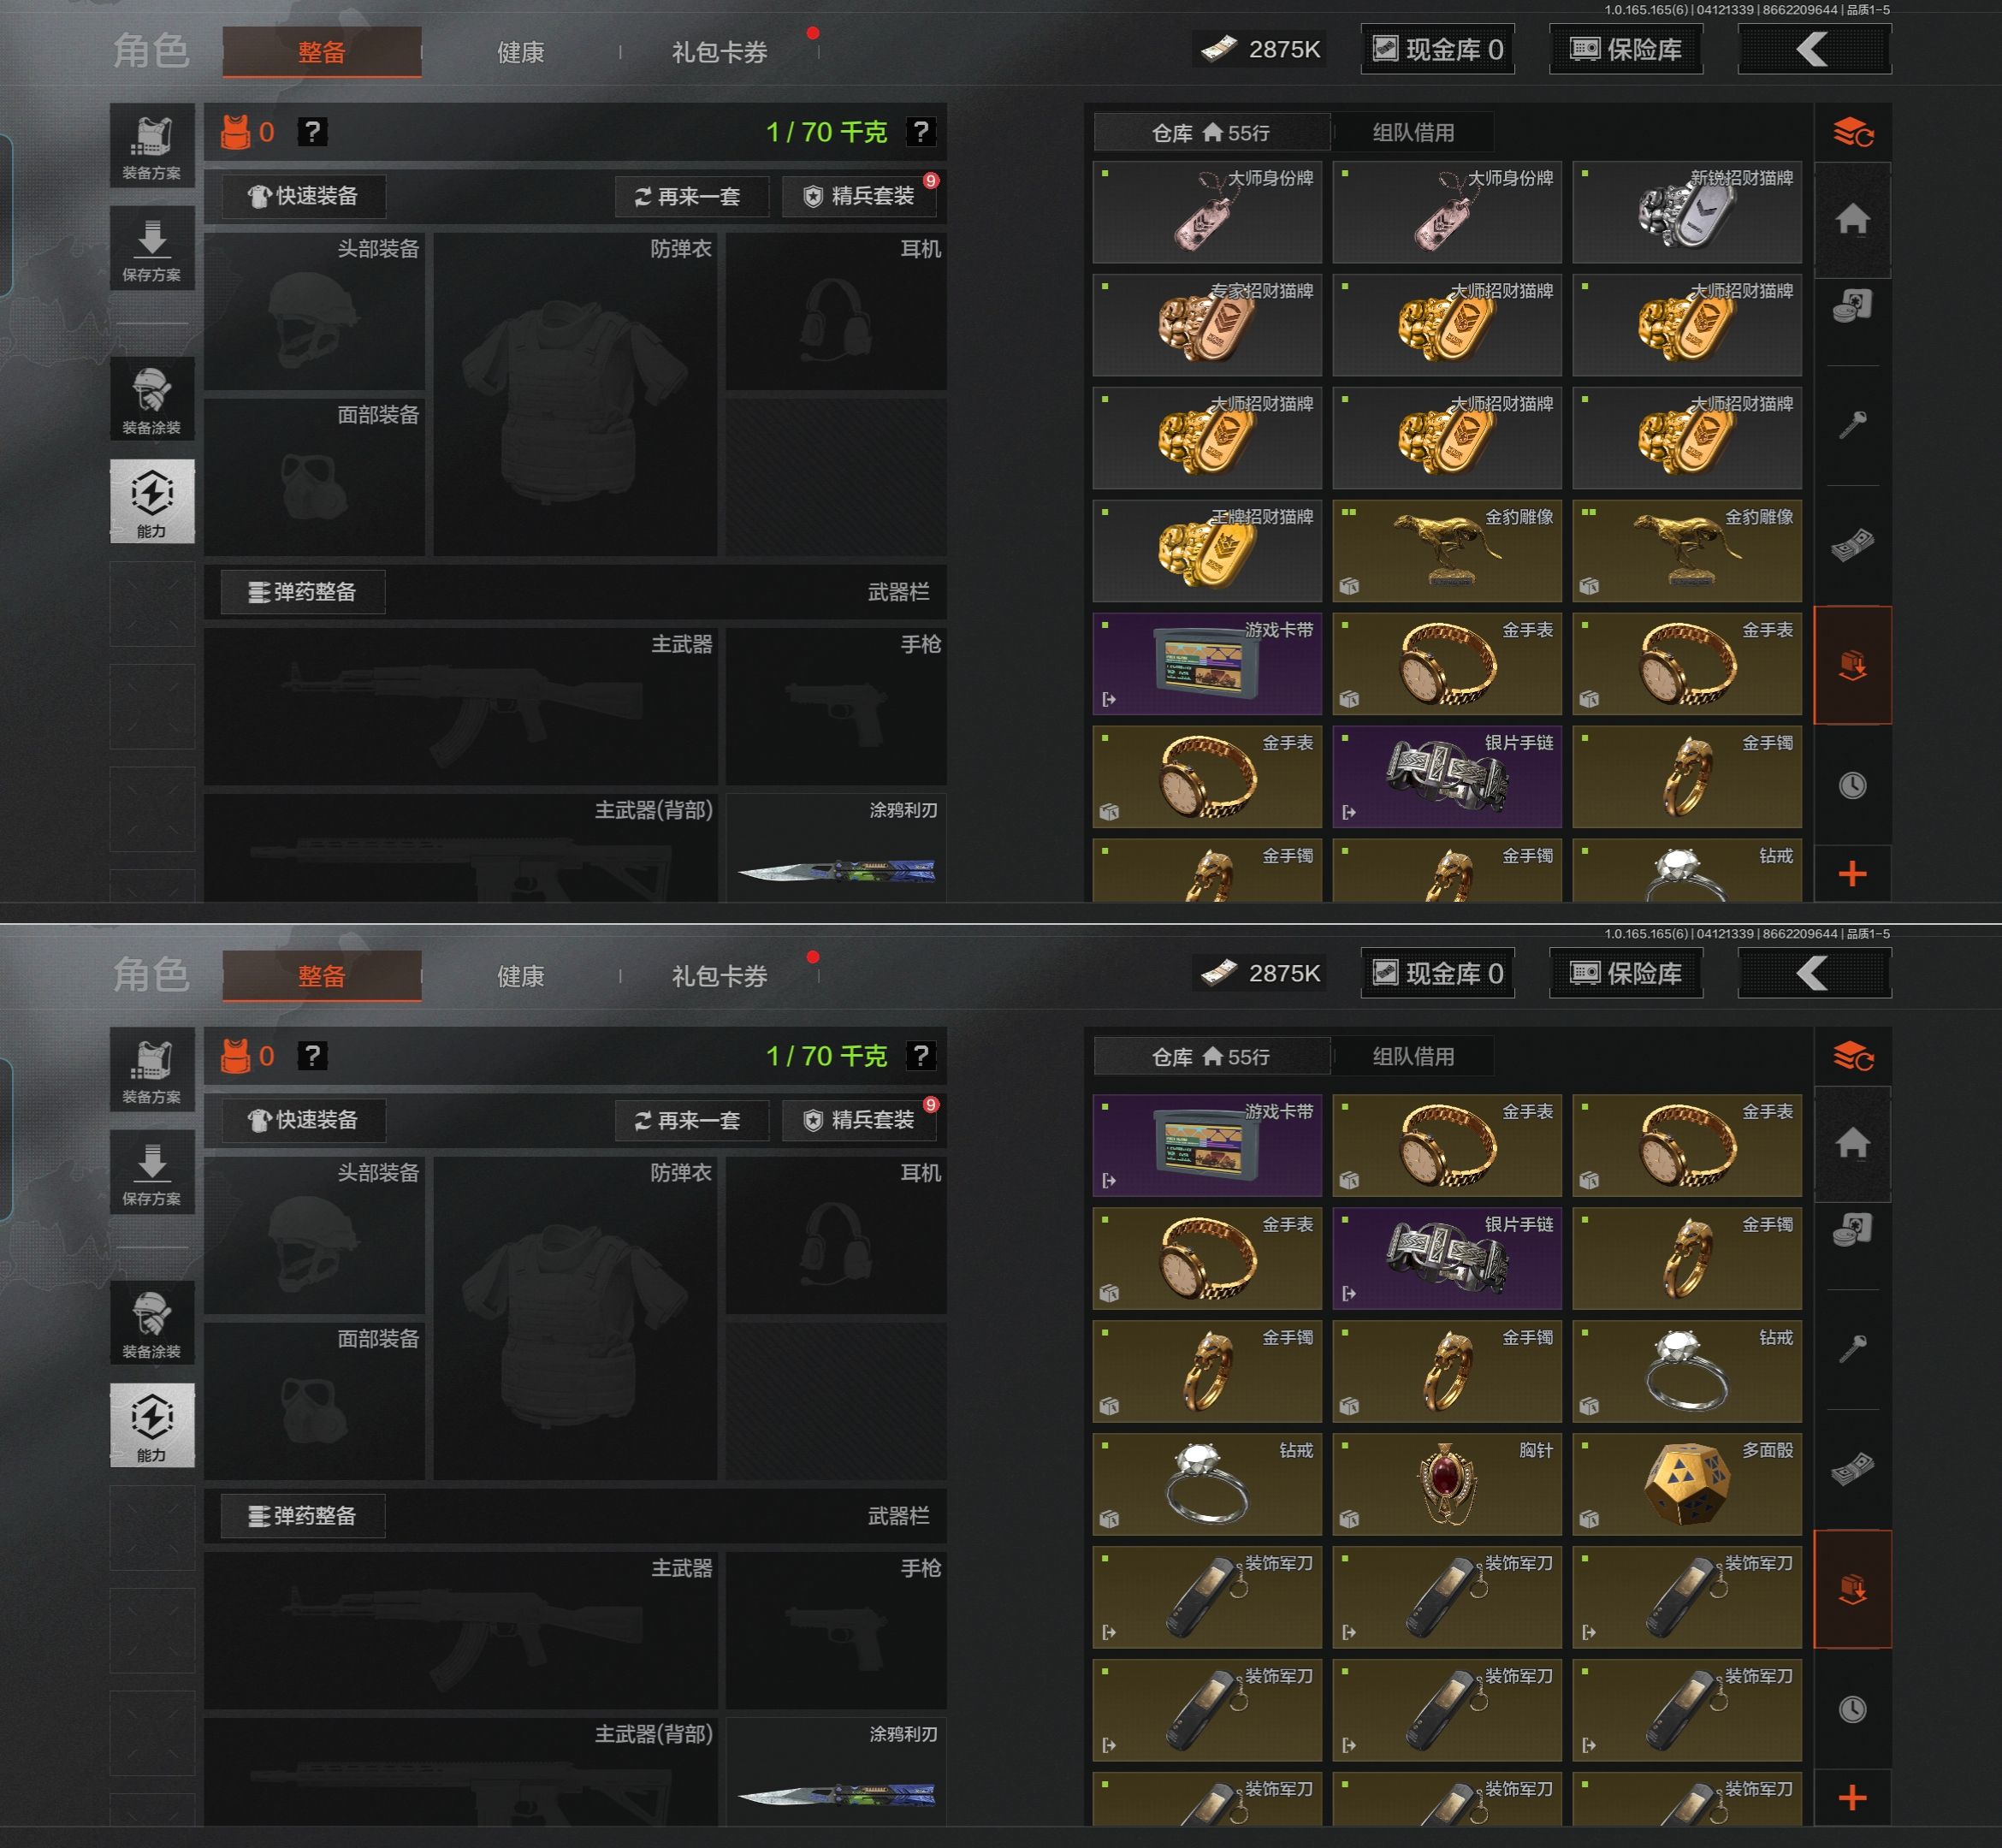The image size is (2002, 1848).
Task: Open 保险库 safe button in upper view
Action: pyautogui.click(x=1626, y=49)
